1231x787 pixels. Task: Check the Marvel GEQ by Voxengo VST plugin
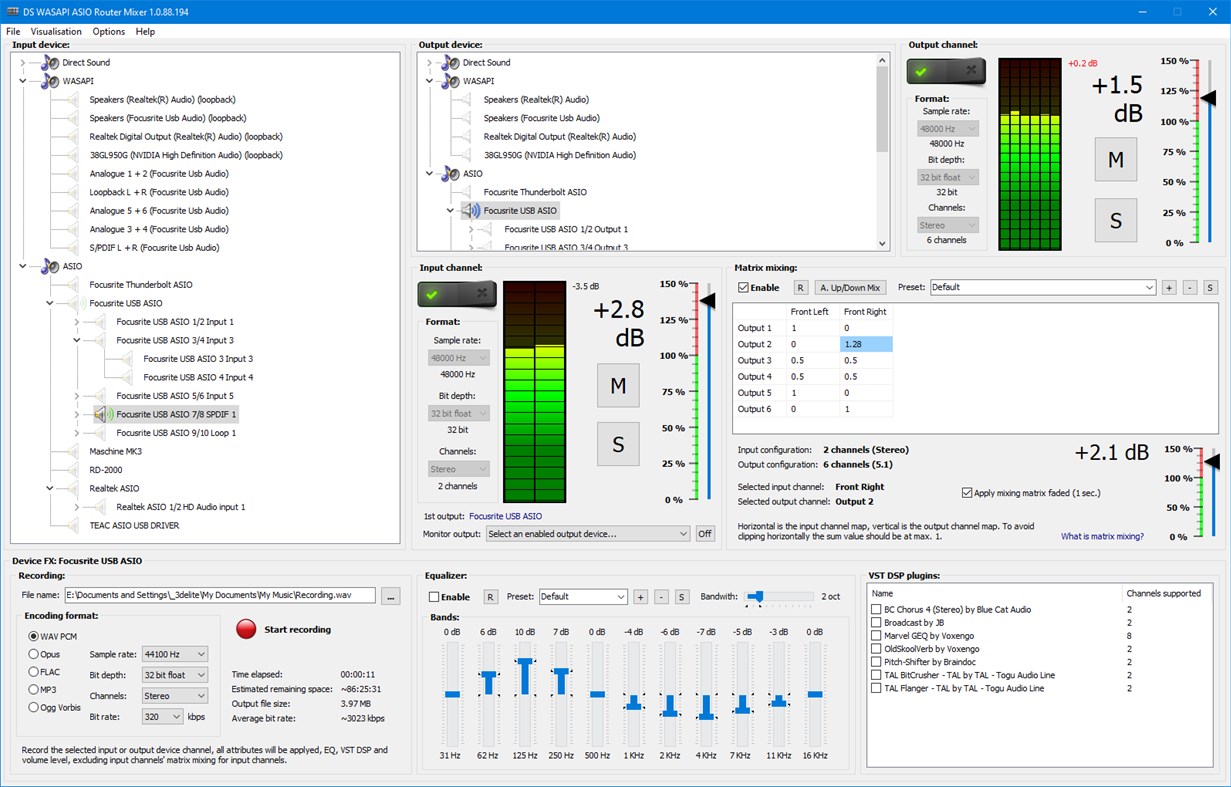point(876,635)
